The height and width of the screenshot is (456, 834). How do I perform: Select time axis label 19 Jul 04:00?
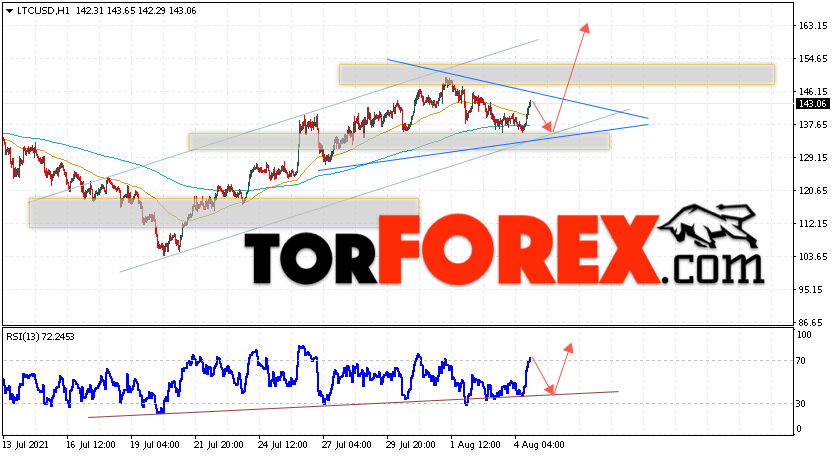click(x=155, y=444)
